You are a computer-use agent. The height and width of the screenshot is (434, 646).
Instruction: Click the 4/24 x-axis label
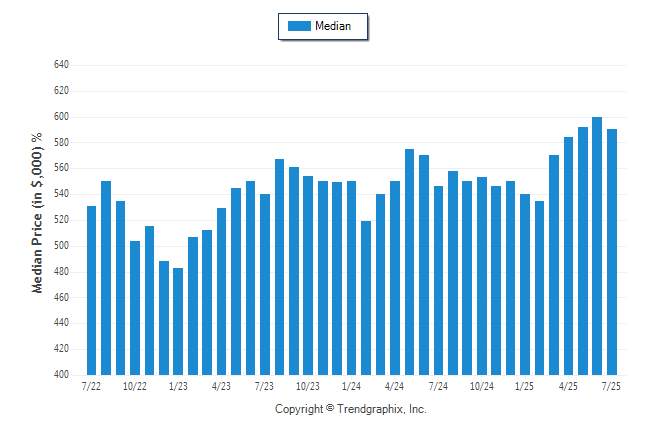click(x=394, y=386)
